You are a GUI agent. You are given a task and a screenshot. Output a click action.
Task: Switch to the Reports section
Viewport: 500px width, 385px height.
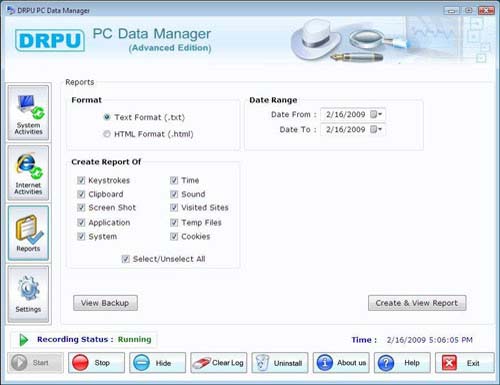click(x=28, y=233)
